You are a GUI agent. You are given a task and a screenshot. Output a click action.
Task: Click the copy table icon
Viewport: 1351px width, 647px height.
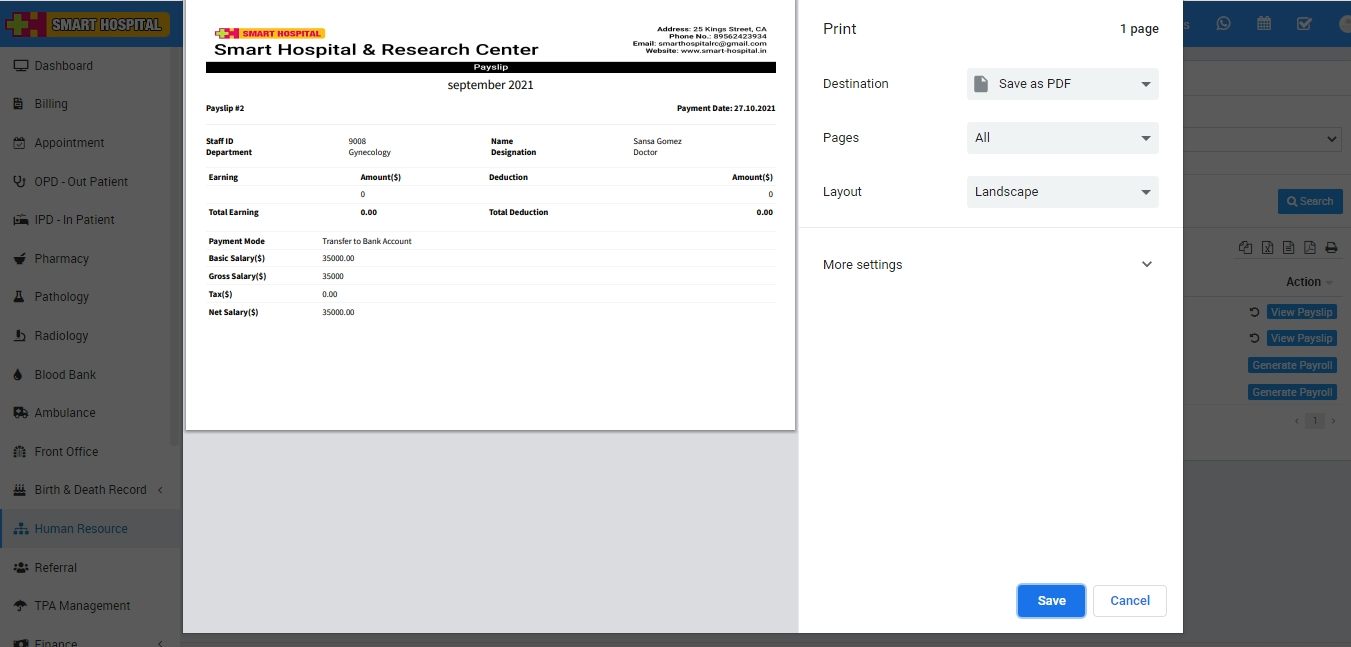(1245, 248)
